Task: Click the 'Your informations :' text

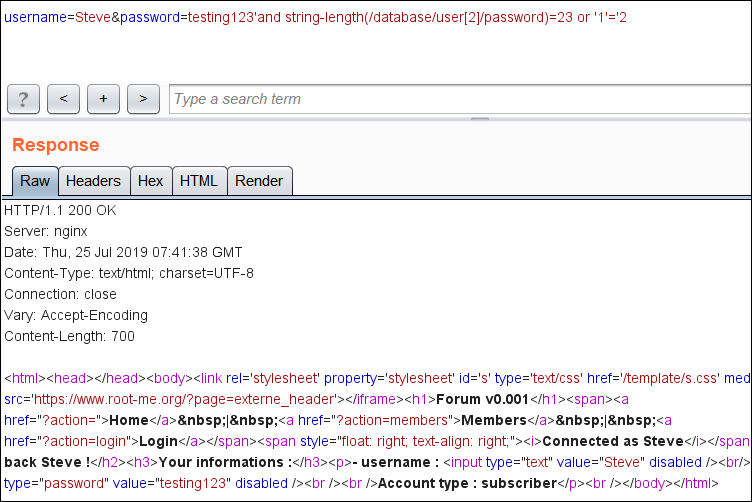Action: click(x=225, y=463)
